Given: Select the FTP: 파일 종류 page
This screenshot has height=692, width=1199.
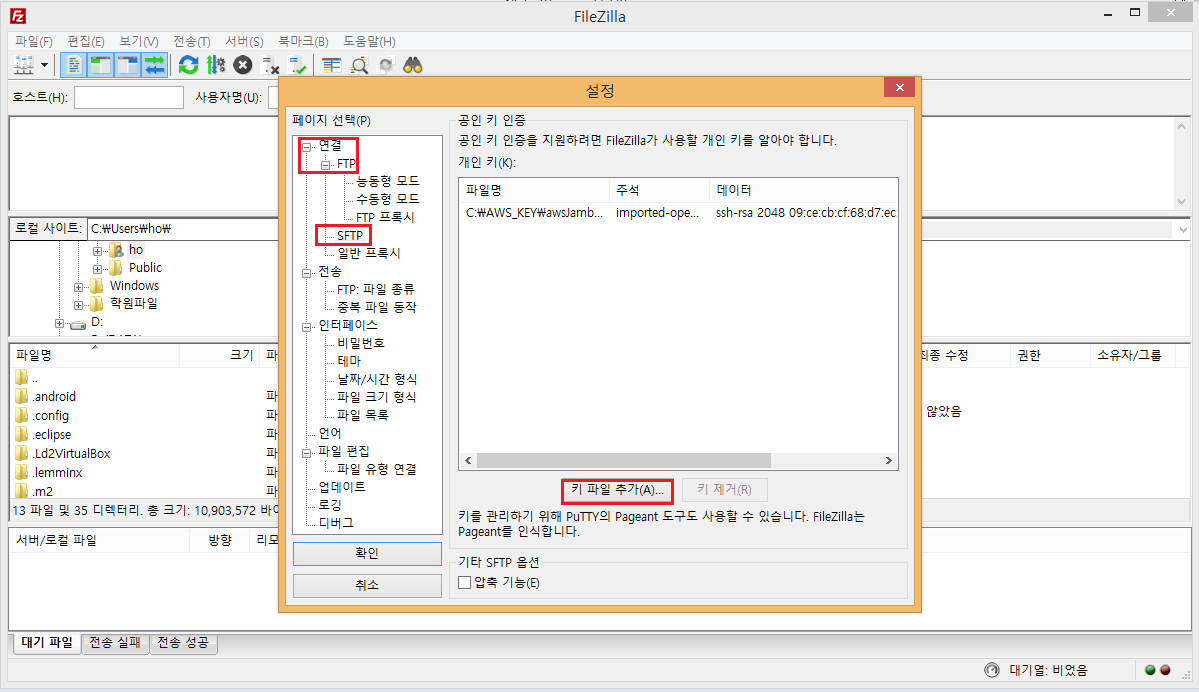Looking at the screenshot, I should tap(375, 289).
